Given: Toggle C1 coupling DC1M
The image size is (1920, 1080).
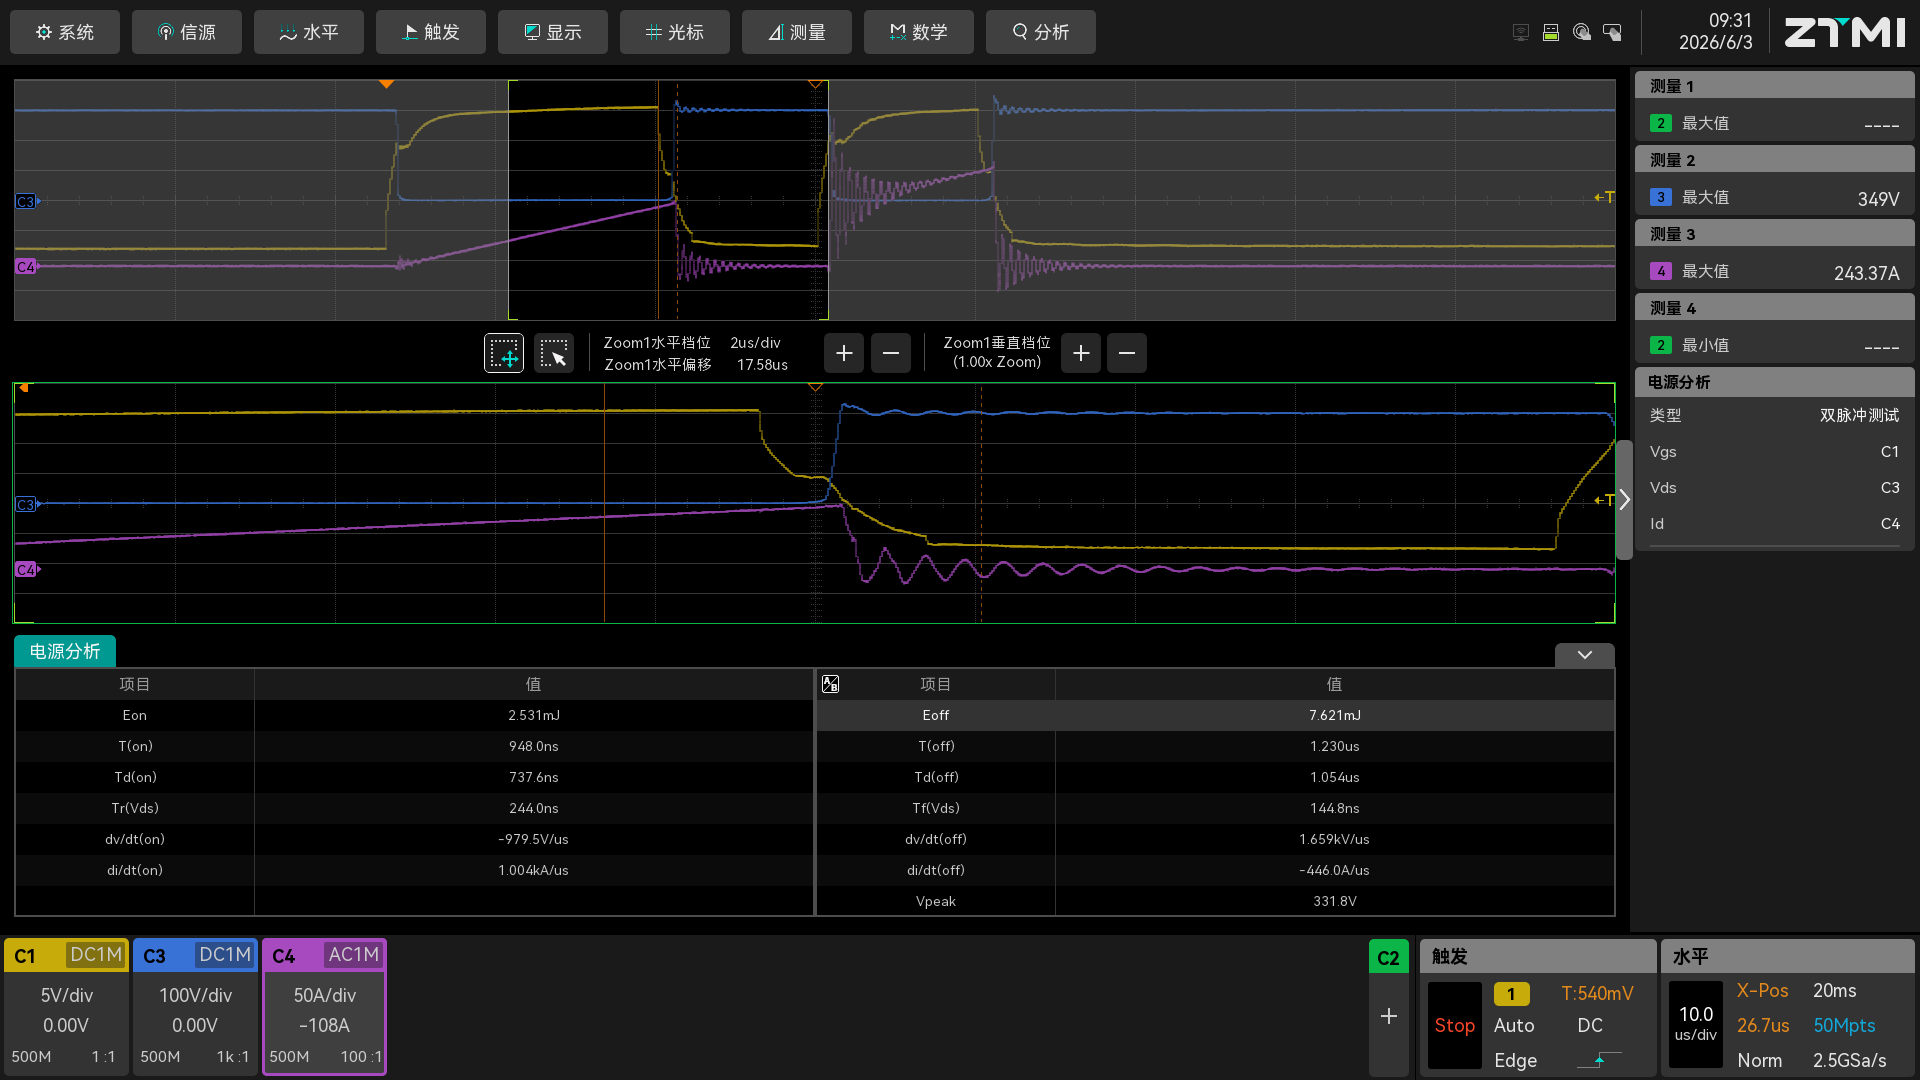Looking at the screenshot, I should pyautogui.click(x=96, y=955).
